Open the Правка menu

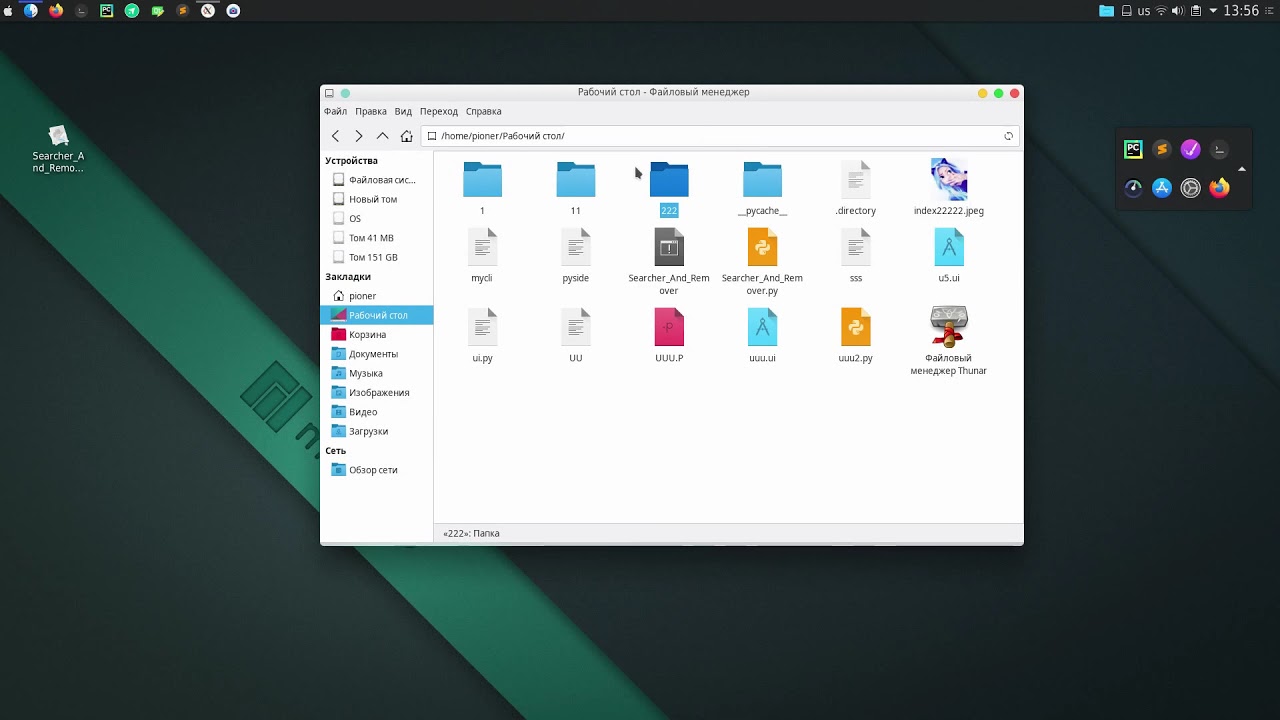click(371, 111)
